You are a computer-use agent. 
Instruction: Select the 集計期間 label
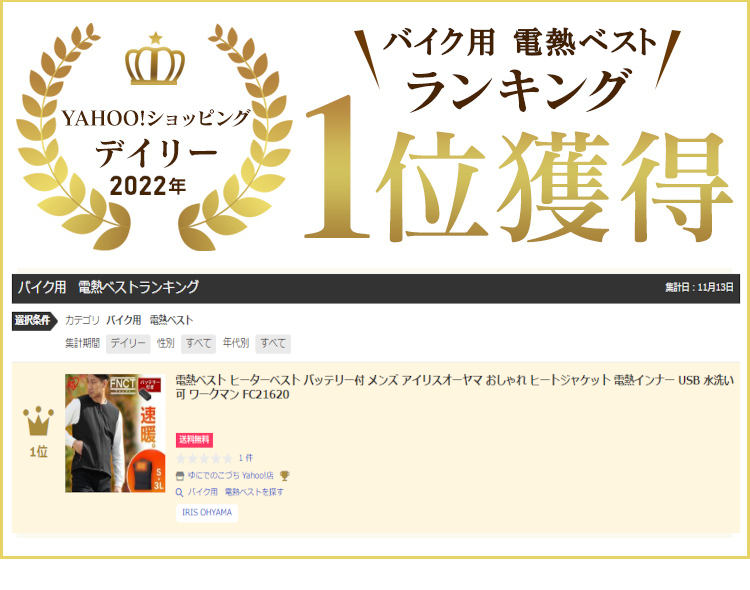pos(82,343)
